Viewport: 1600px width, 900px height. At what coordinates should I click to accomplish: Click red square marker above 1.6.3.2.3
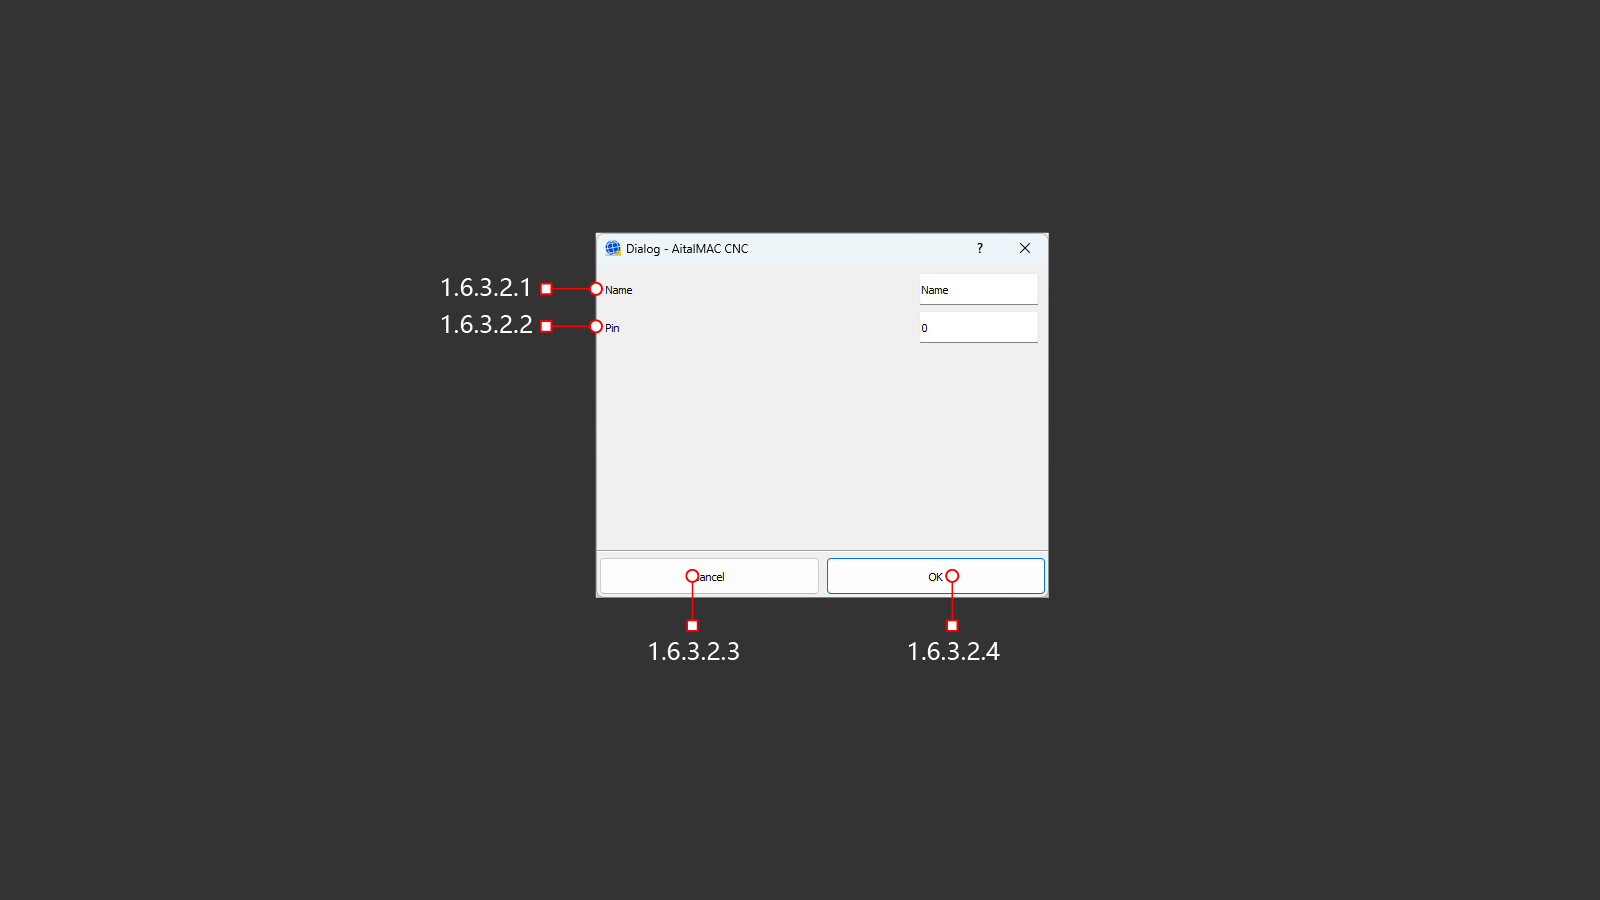[692, 625]
